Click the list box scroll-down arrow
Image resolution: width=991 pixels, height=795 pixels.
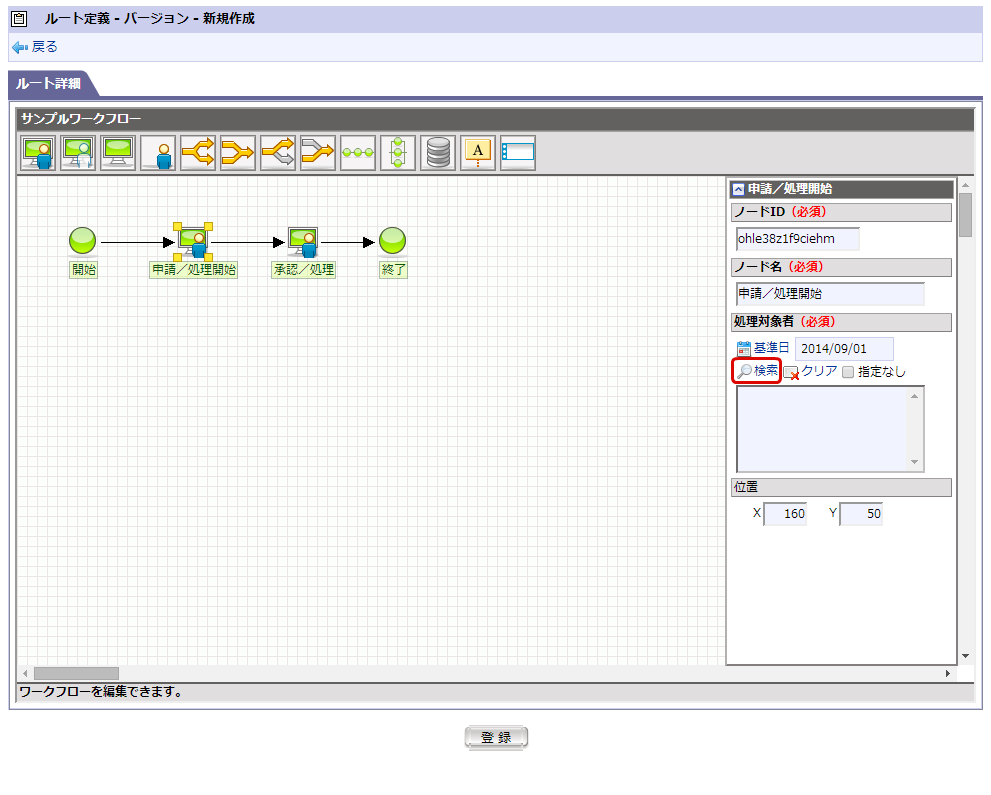point(915,462)
